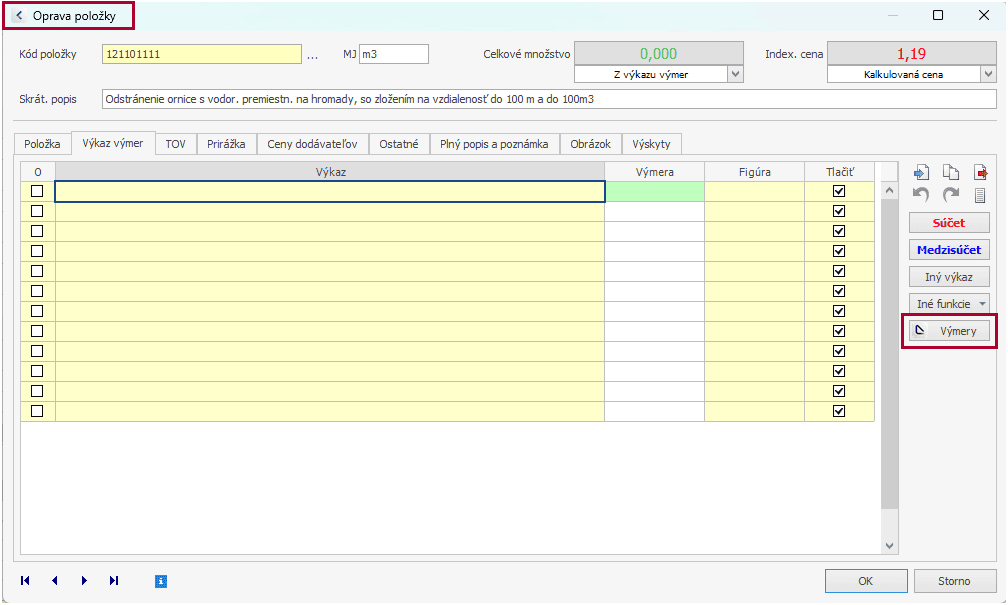Click the copy rows icon
This screenshot has height=605, width=1008.
(951, 173)
